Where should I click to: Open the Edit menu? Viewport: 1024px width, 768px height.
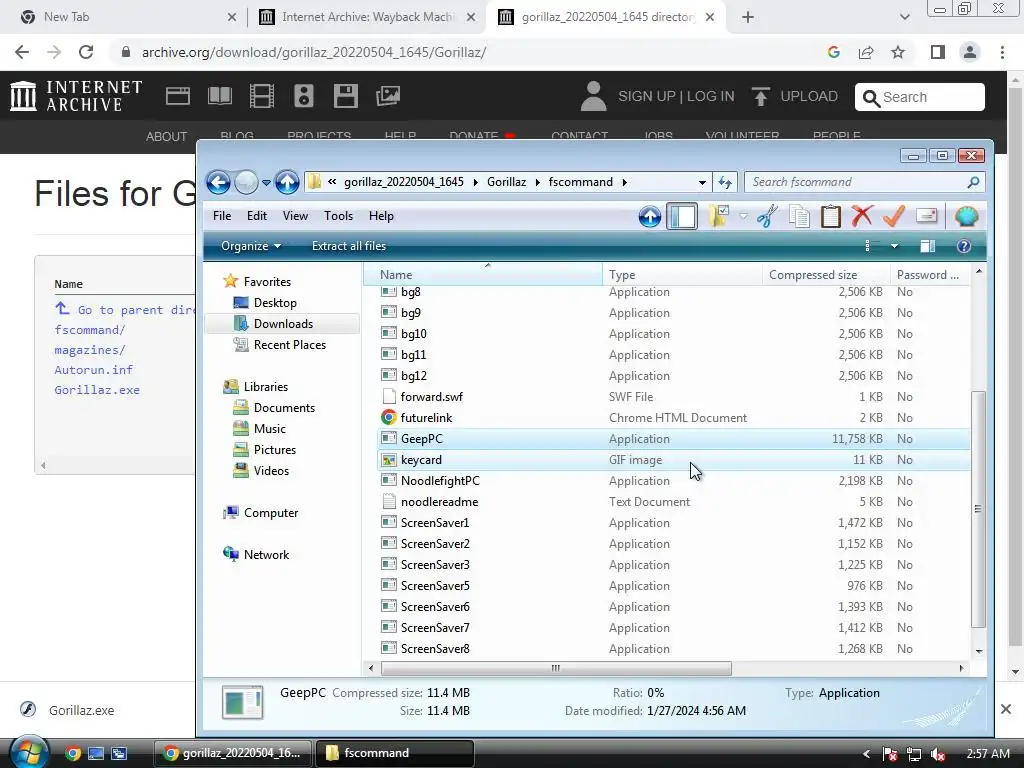pyautogui.click(x=257, y=216)
